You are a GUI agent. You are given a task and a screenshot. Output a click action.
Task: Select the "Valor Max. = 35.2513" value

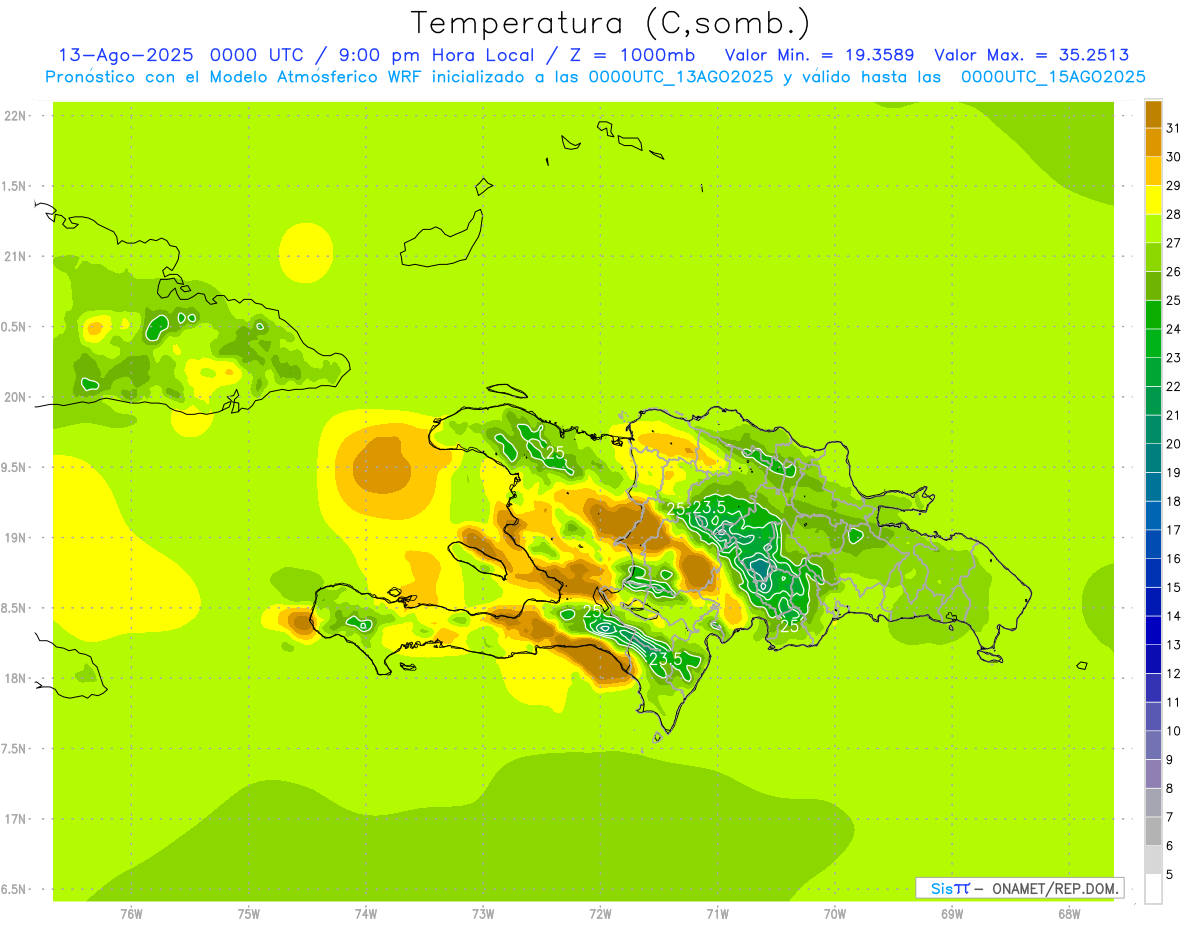[x=1031, y=55]
